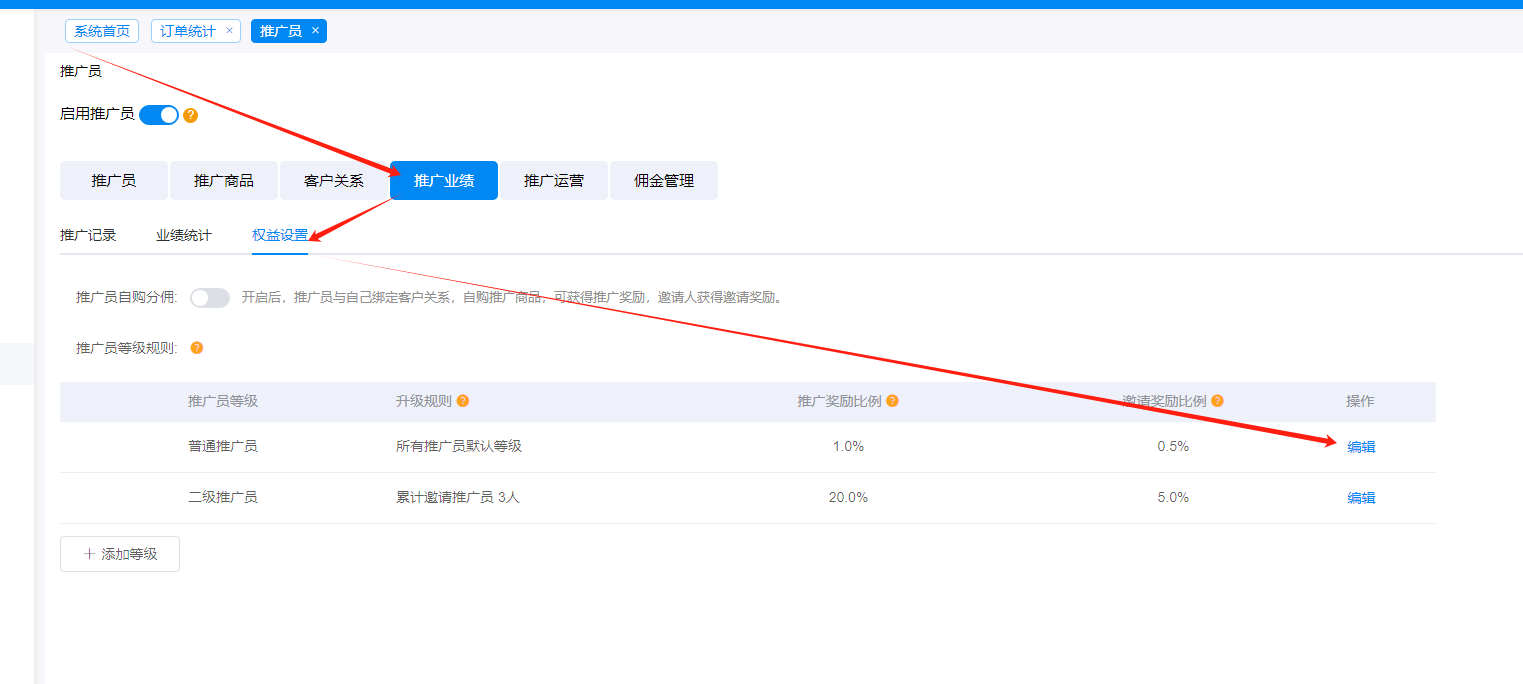Click help icon in 升级规则 column header
Viewport: 1523px width, 684px height.
tap(463, 401)
